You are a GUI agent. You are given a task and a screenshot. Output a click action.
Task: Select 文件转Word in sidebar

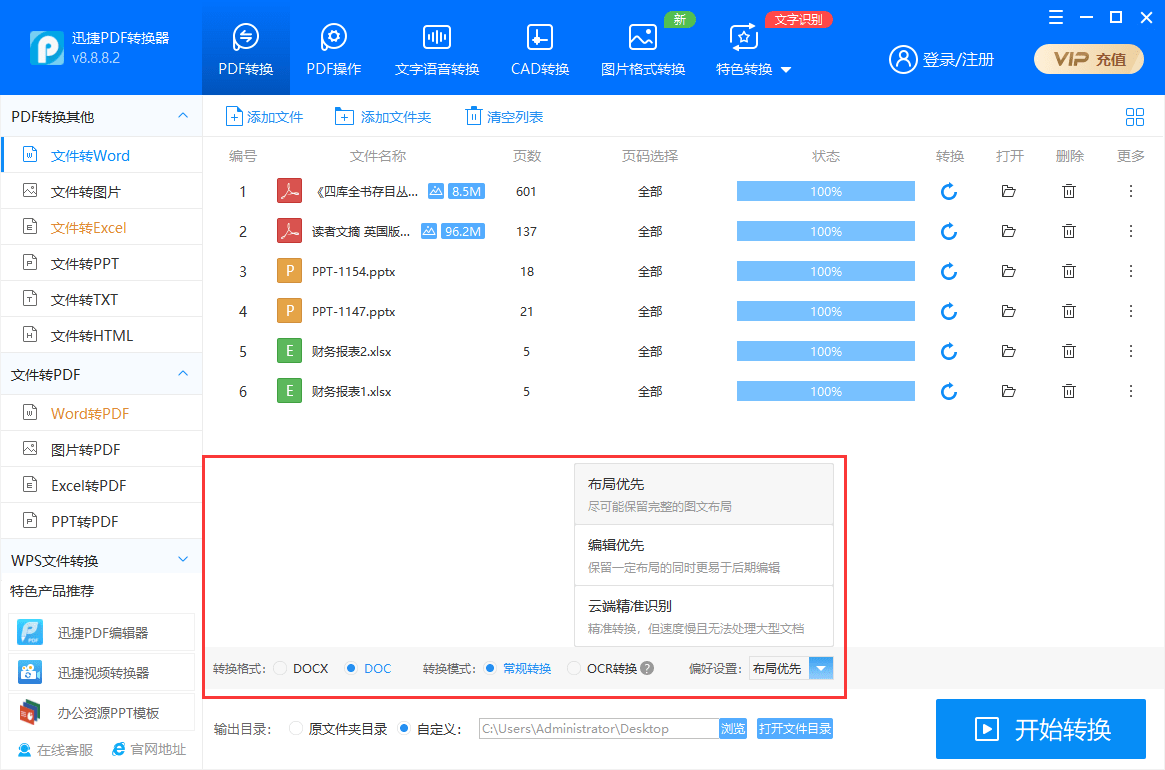102,155
